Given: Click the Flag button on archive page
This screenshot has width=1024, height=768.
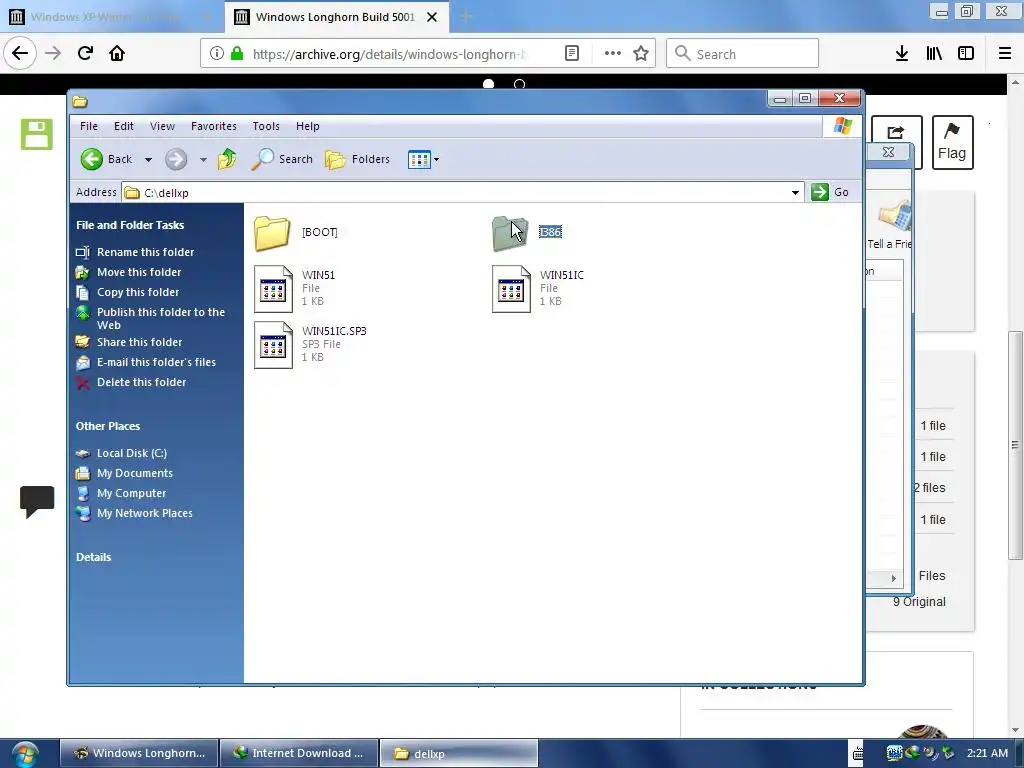Looking at the screenshot, I should pos(952,142).
